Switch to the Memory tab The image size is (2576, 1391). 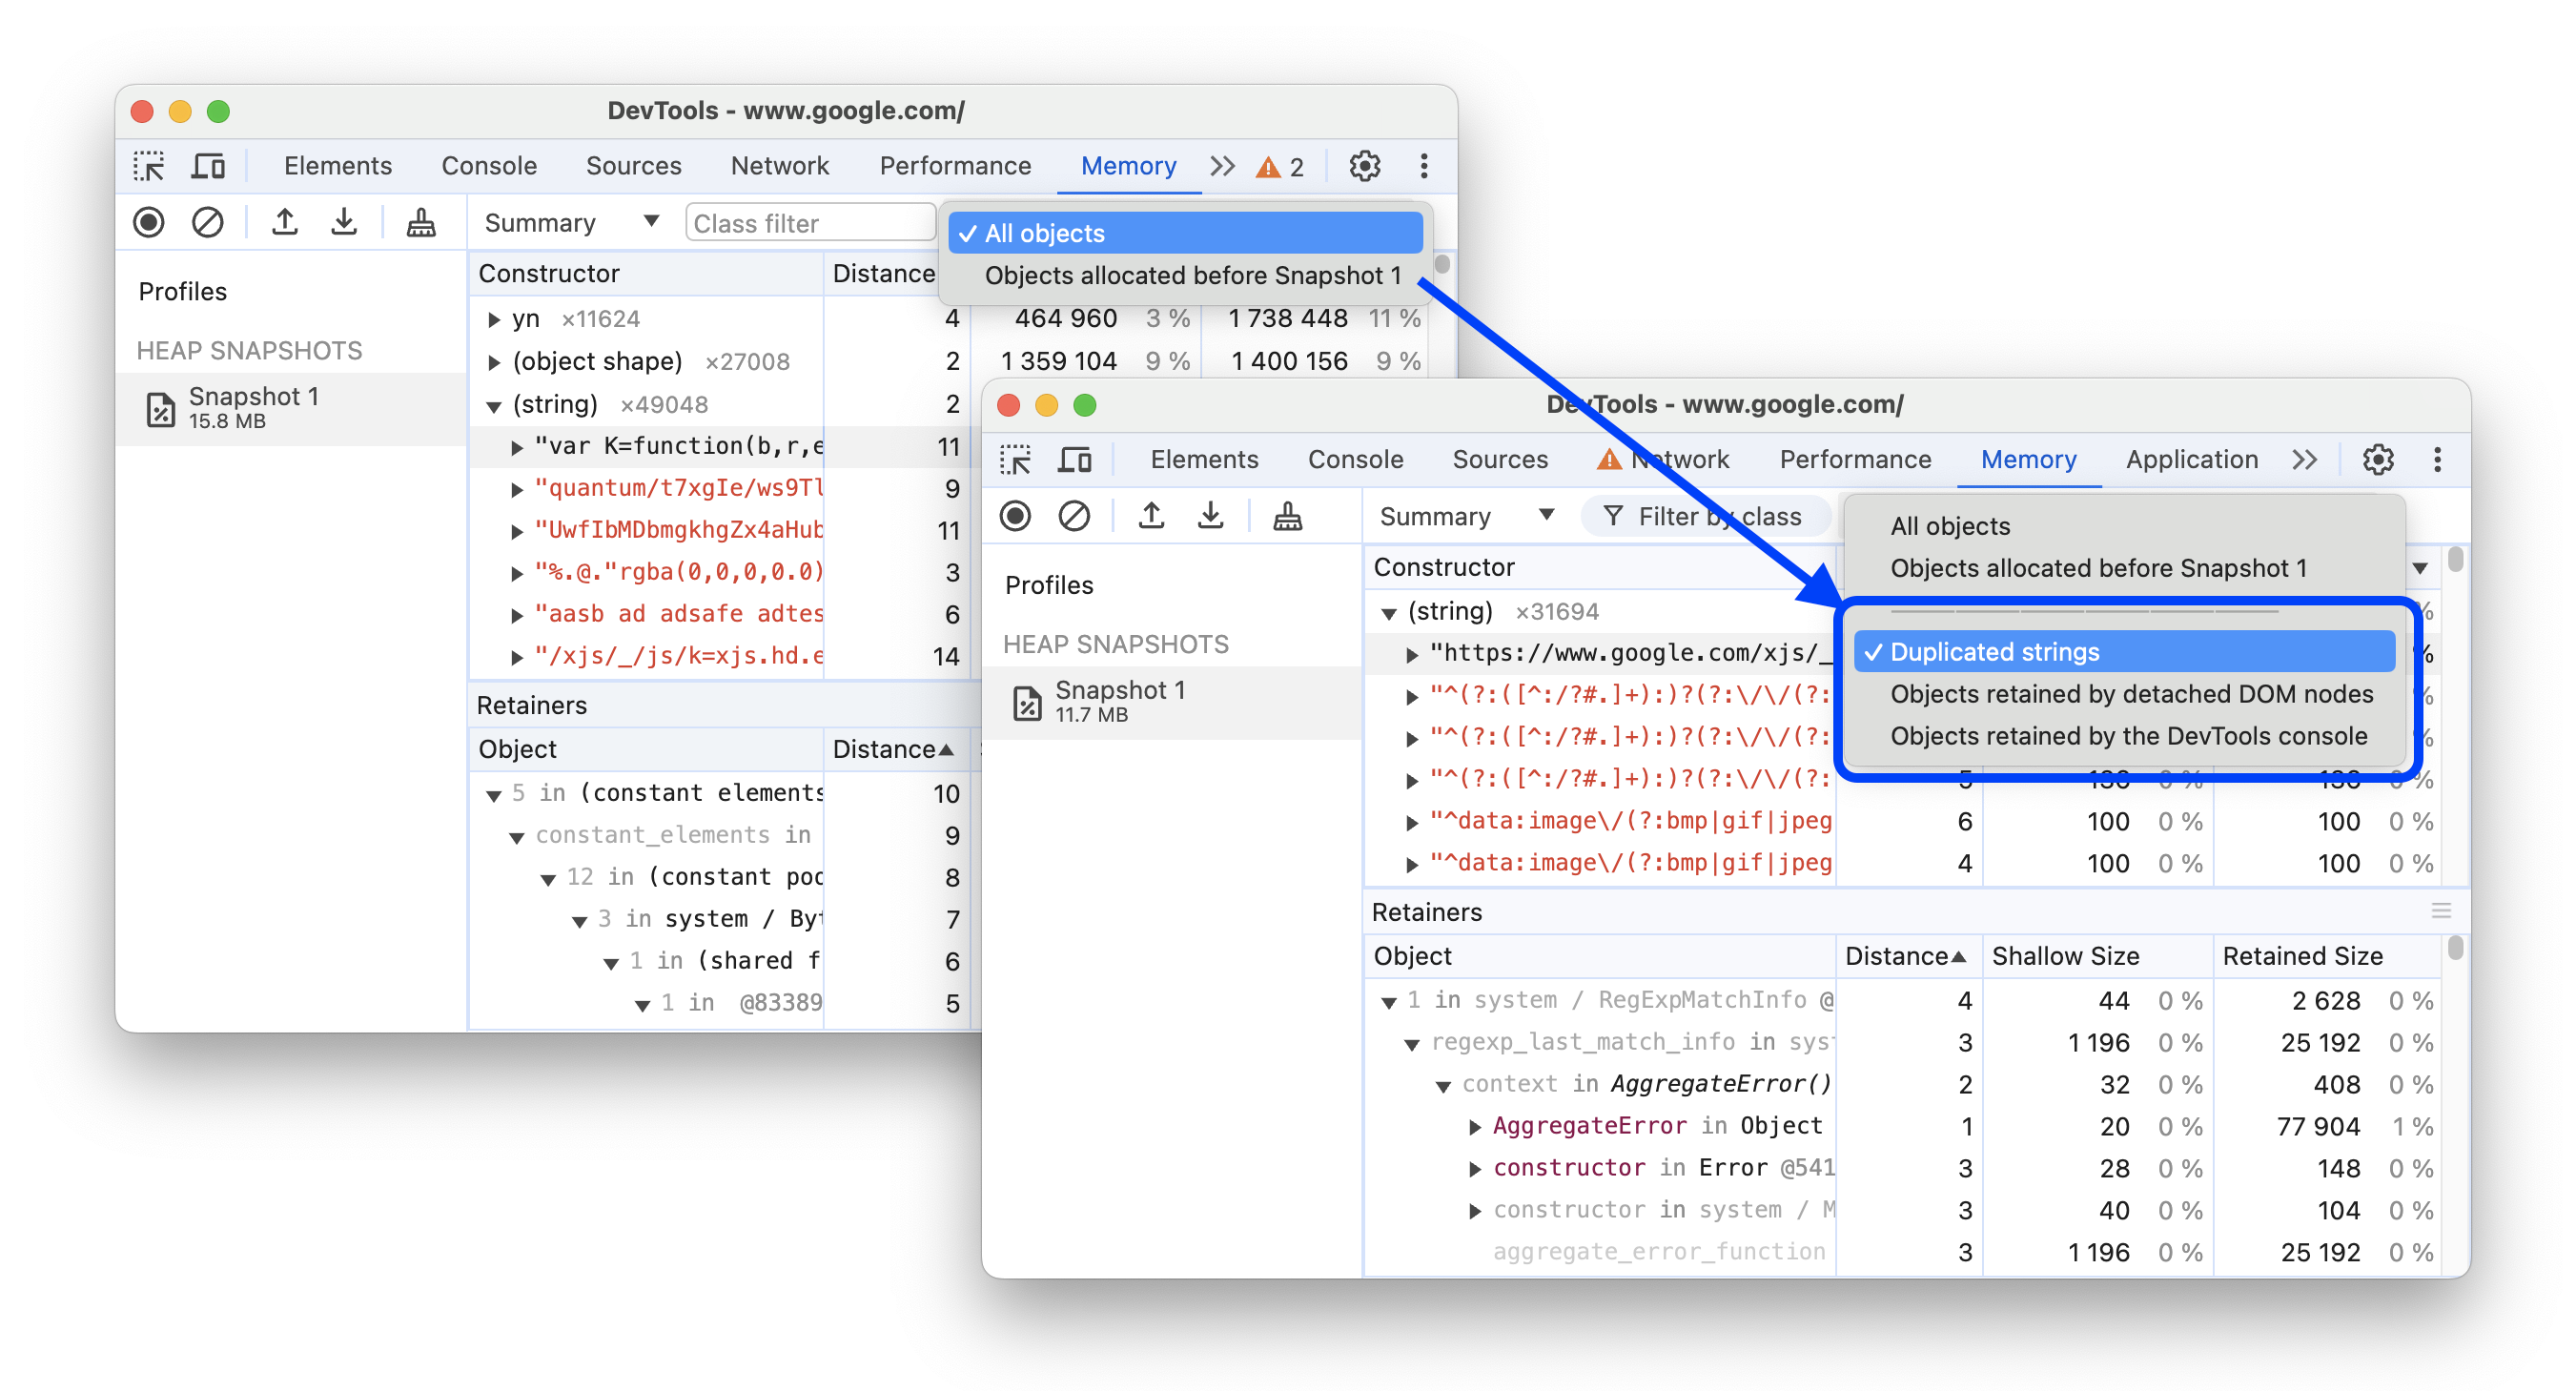pyautogui.click(x=2030, y=460)
